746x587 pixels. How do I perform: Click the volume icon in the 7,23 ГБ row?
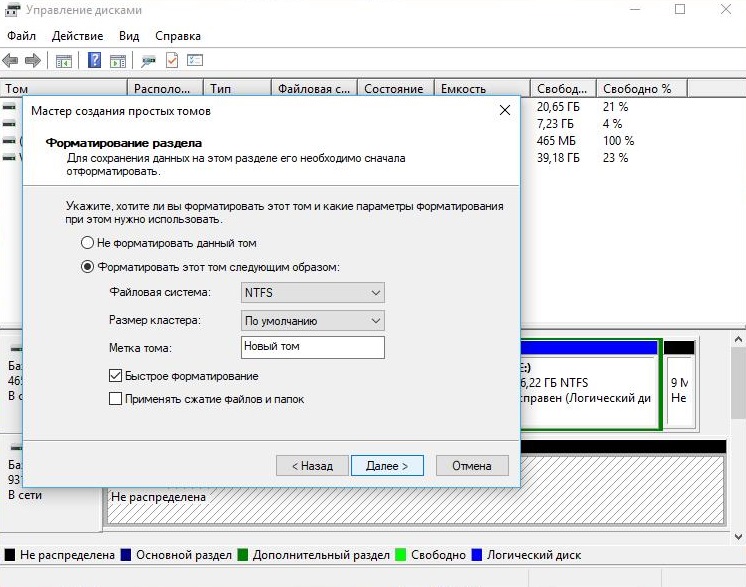[x=9, y=124]
